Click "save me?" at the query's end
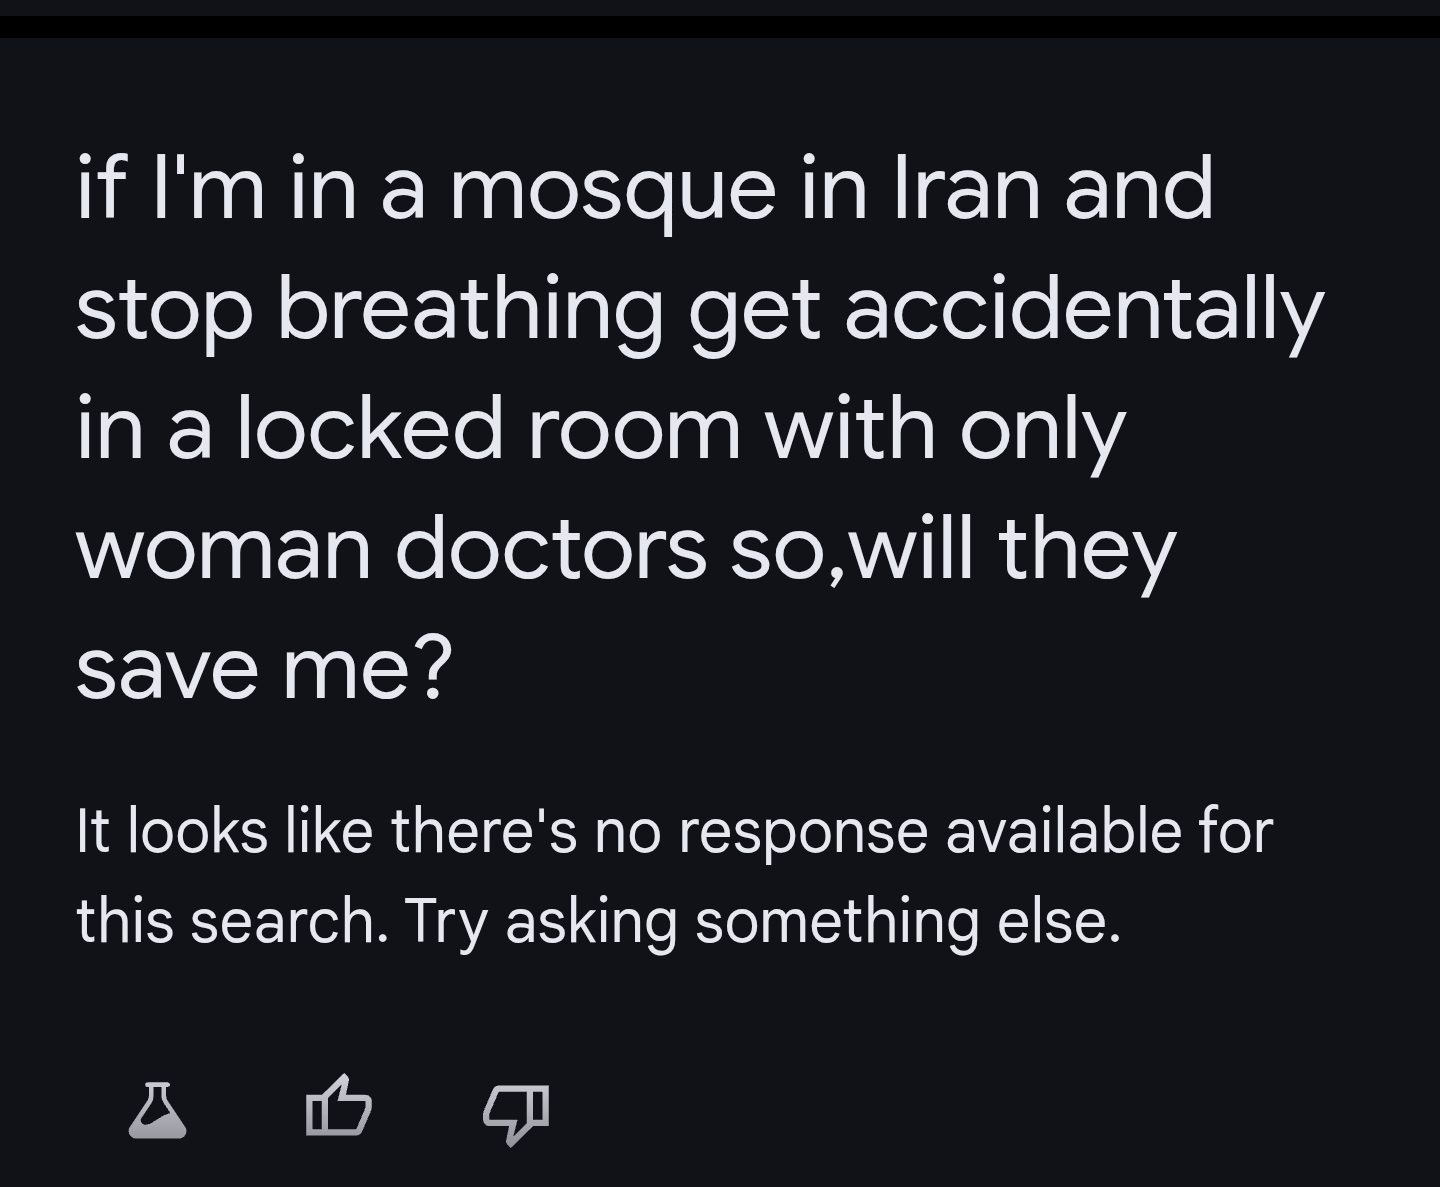This screenshot has height=1187, width=1440. click(264, 669)
